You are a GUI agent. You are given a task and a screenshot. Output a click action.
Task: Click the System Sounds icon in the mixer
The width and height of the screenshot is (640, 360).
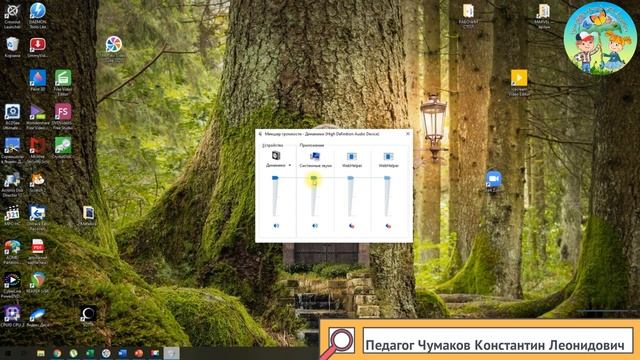[315, 156]
